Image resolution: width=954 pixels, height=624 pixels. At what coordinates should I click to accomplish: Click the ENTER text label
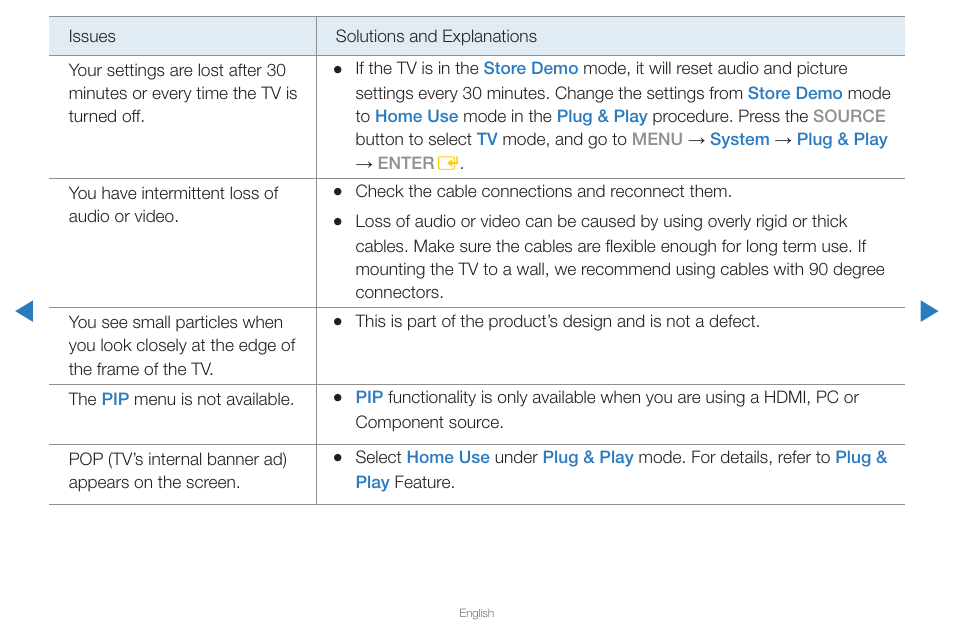click(406, 163)
